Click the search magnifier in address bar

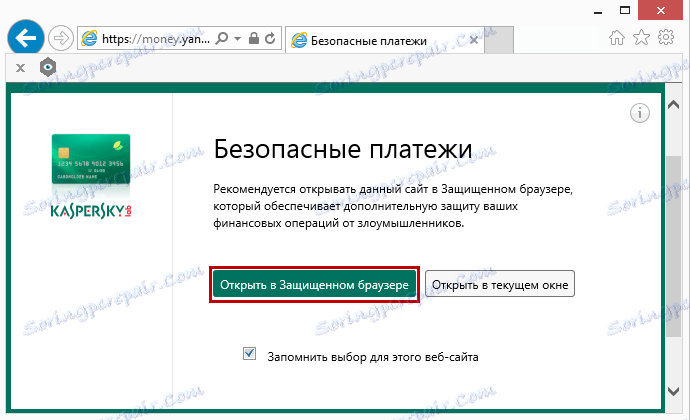pyautogui.click(x=223, y=39)
